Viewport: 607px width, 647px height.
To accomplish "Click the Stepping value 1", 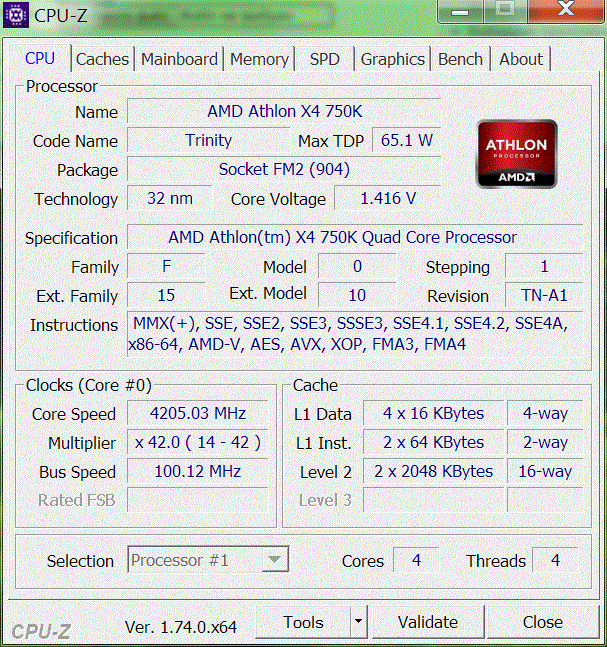I will [544, 266].
